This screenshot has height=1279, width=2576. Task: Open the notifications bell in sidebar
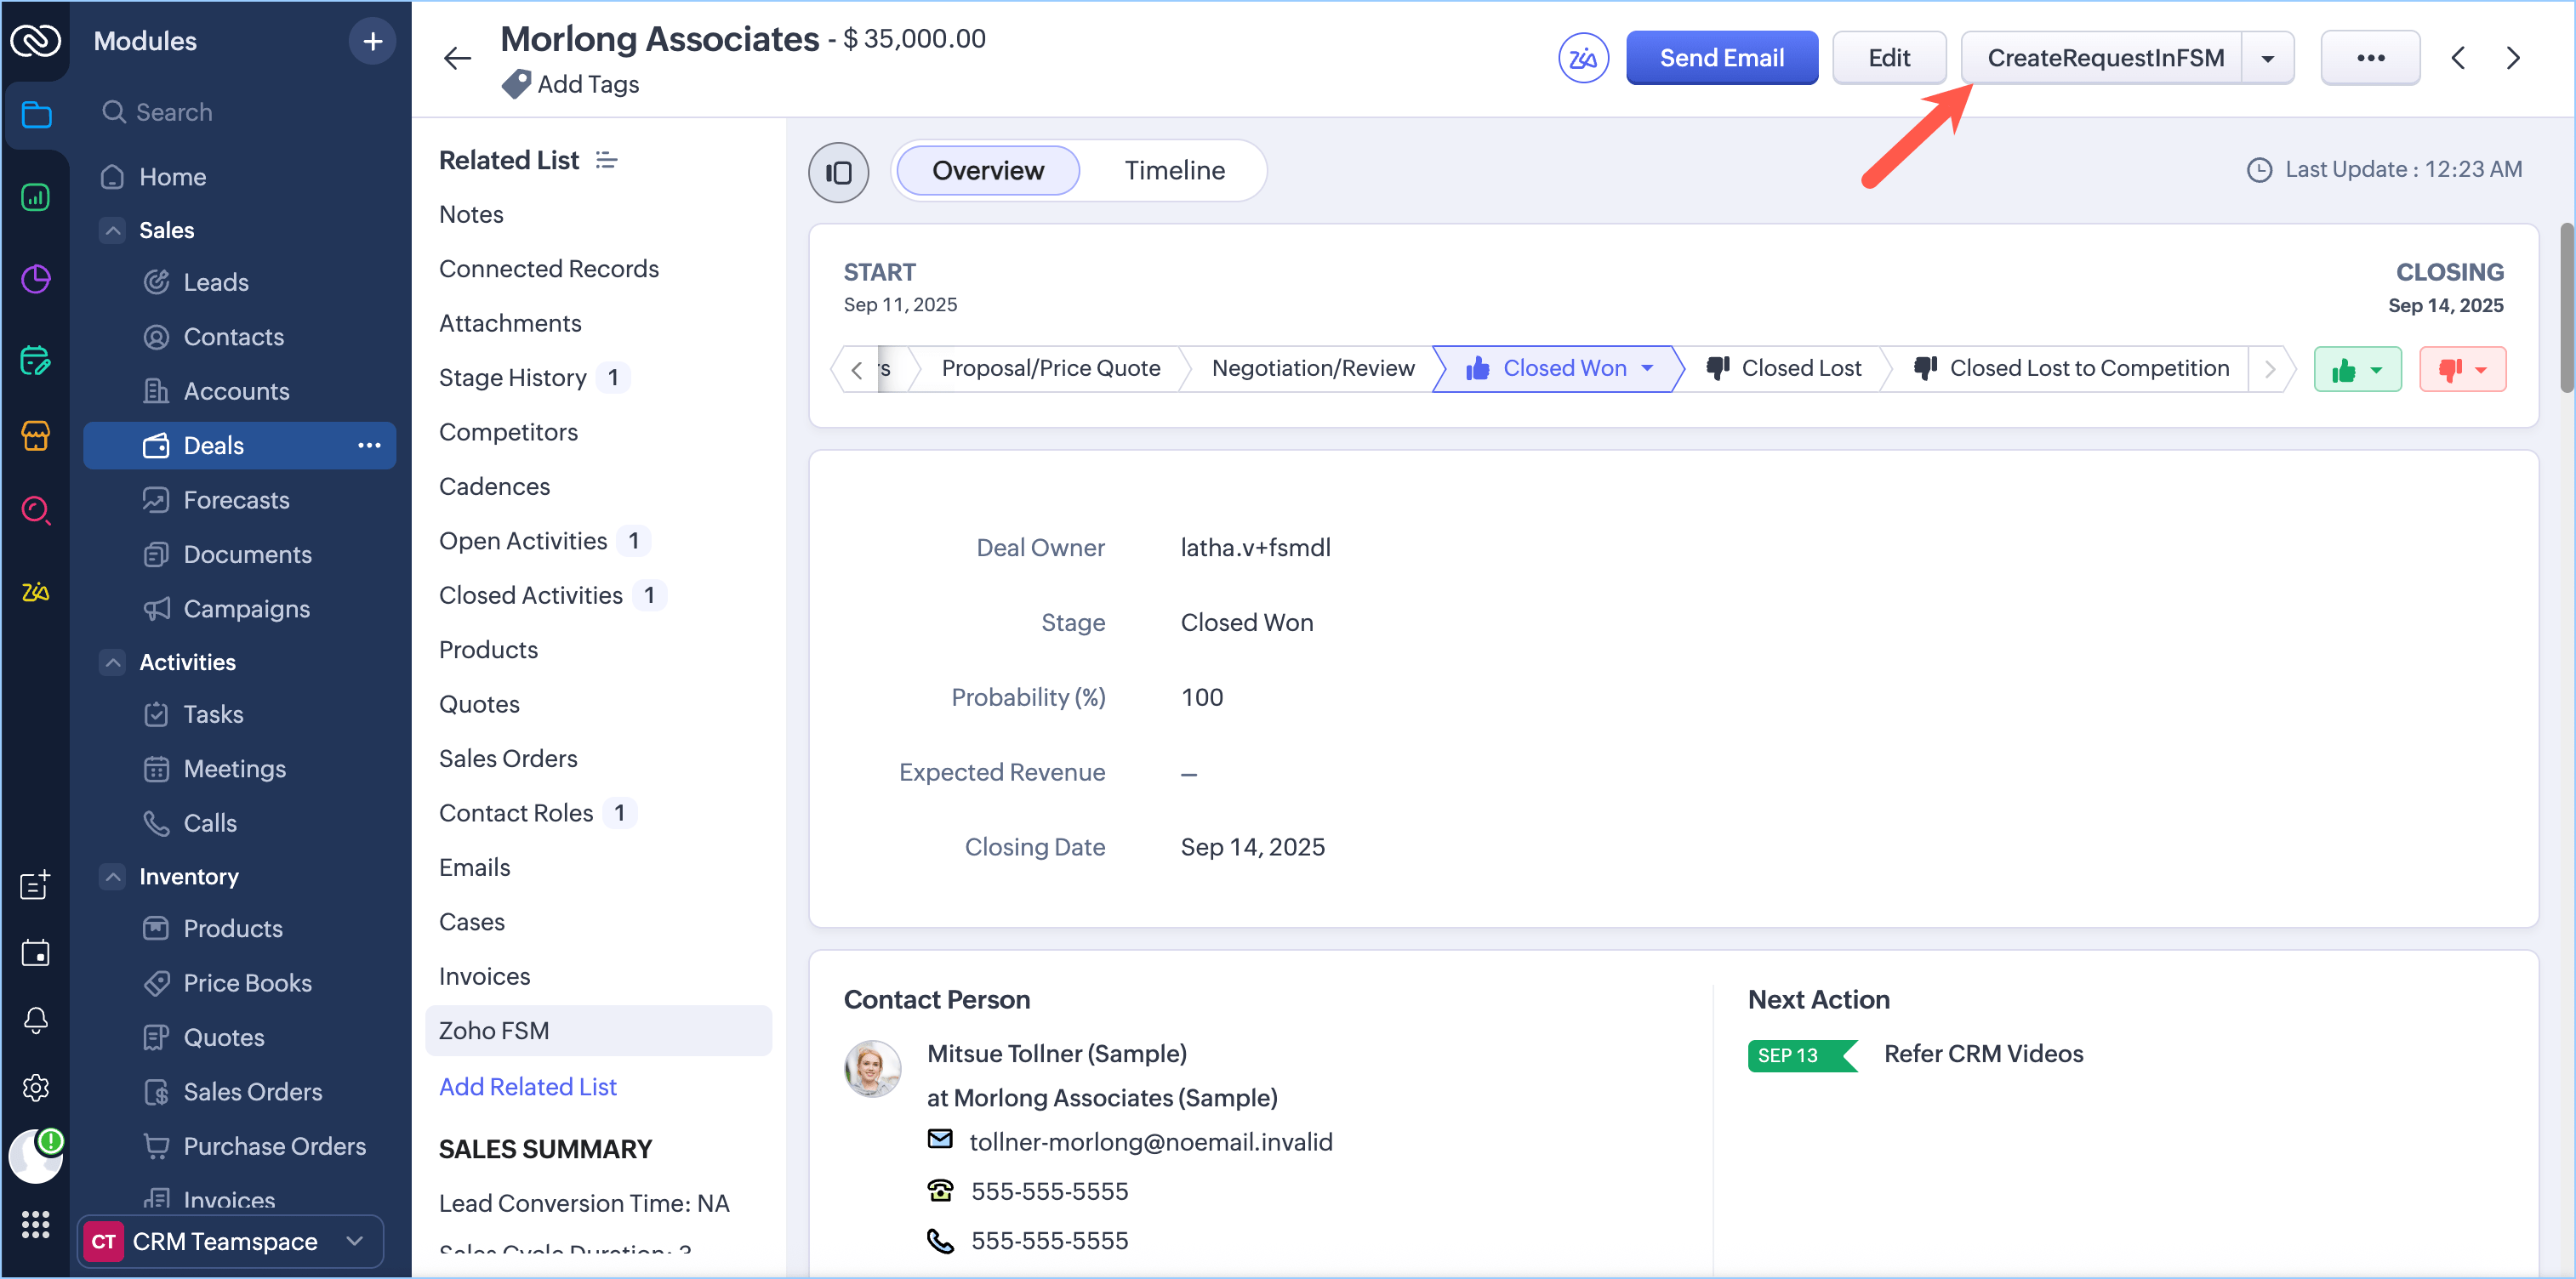tap(35, 1020)
